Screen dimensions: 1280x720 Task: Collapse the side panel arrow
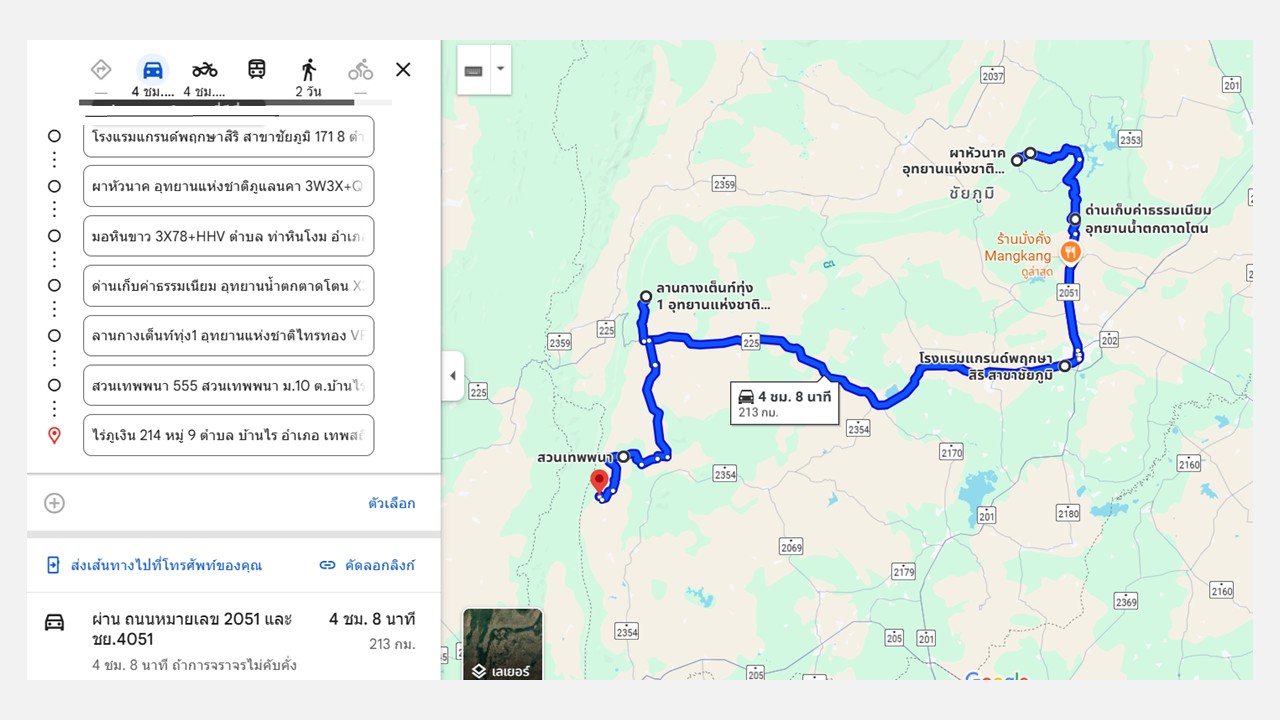(452, 376)
